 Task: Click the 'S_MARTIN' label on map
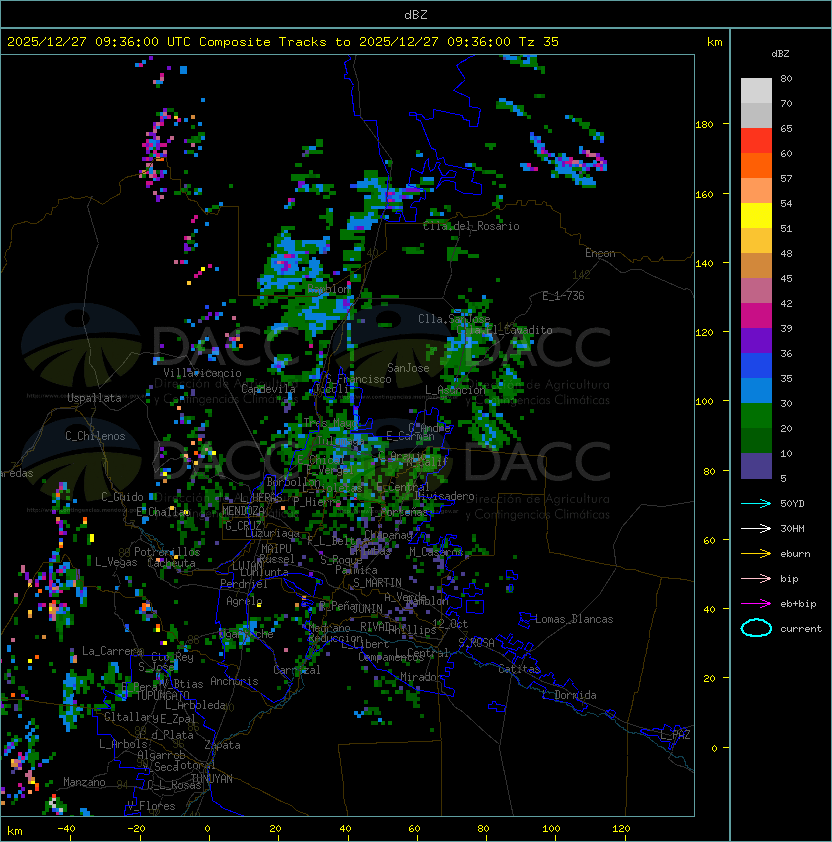[x=377, y=583]
